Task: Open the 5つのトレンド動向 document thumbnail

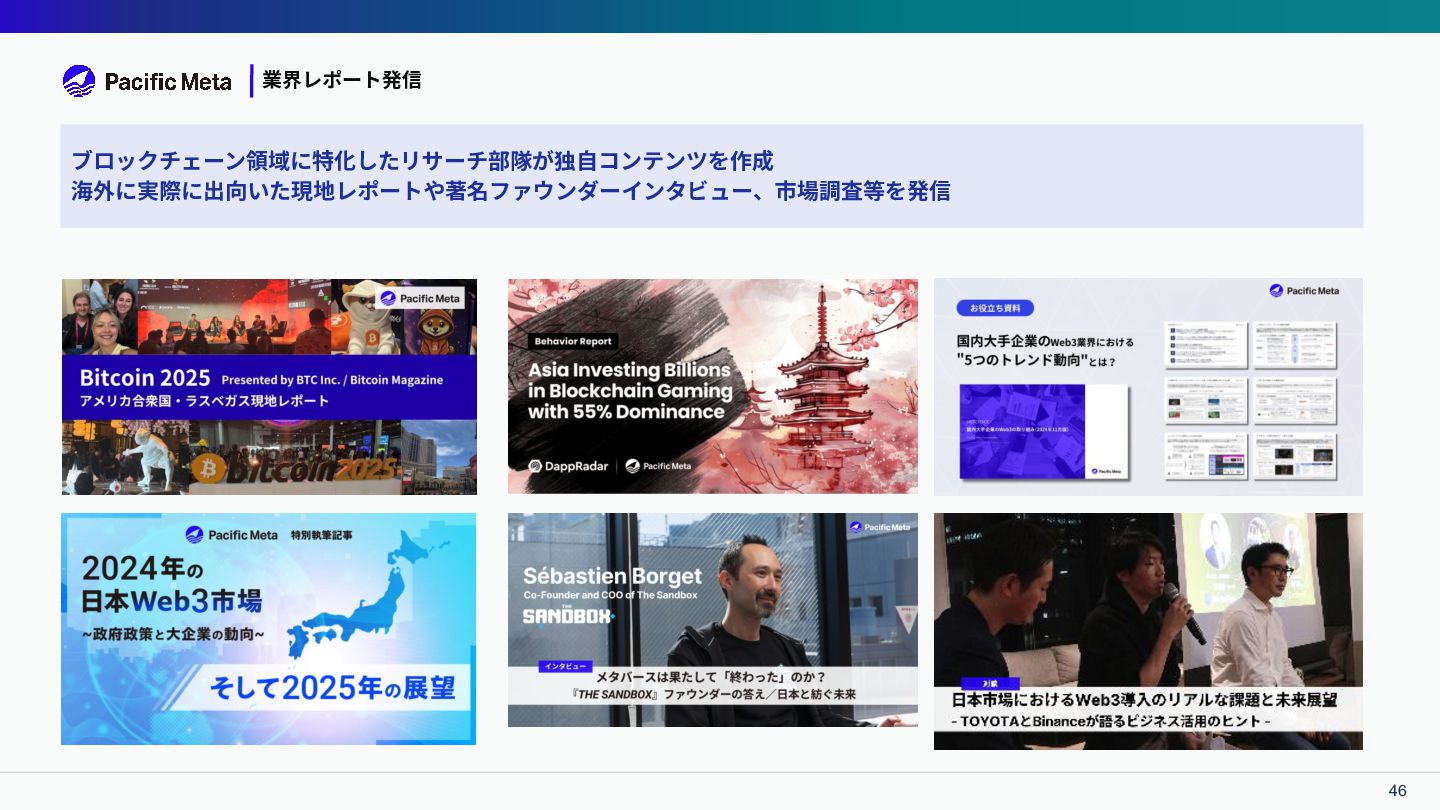Action: [1148, 387]
